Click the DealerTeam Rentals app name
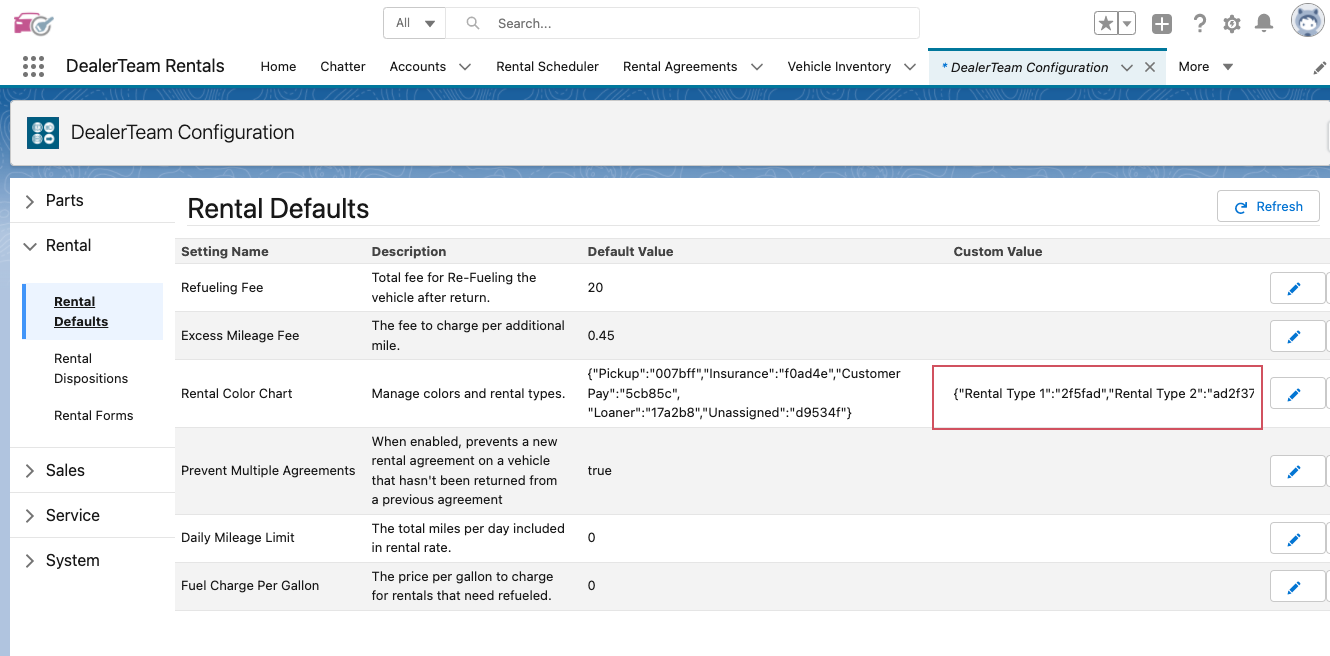This screenshot has height=656, width=1330. [x=145, y=66]
